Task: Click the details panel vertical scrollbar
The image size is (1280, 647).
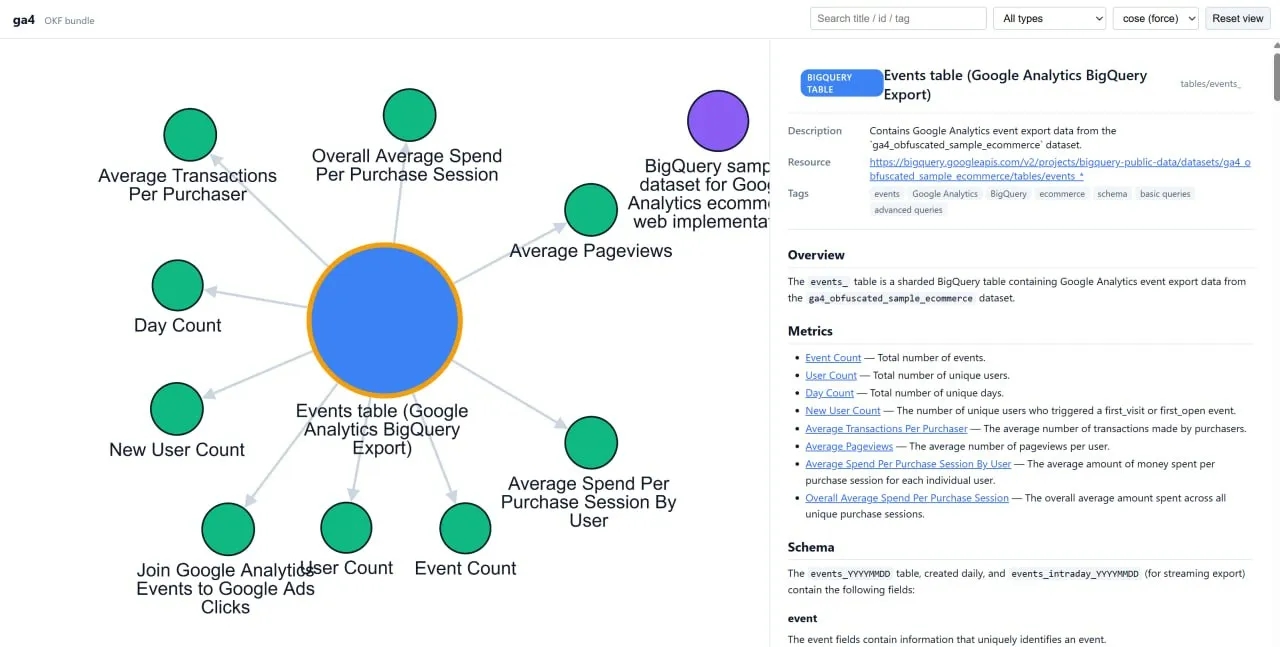Action: (1276, 77)
